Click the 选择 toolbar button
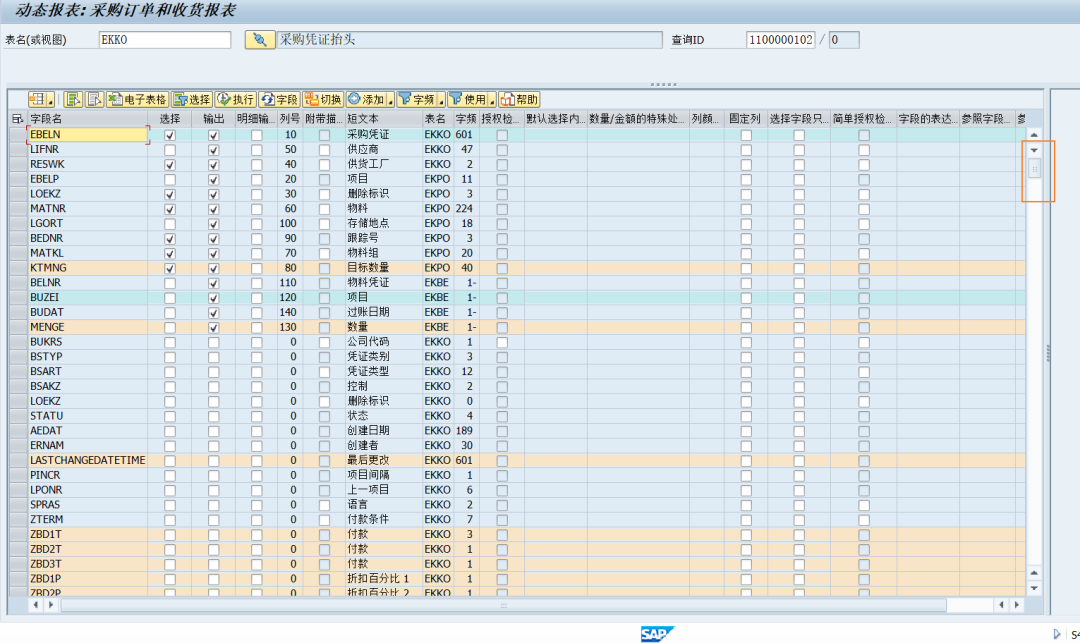Screen dimensions: 1080x643 193,99
